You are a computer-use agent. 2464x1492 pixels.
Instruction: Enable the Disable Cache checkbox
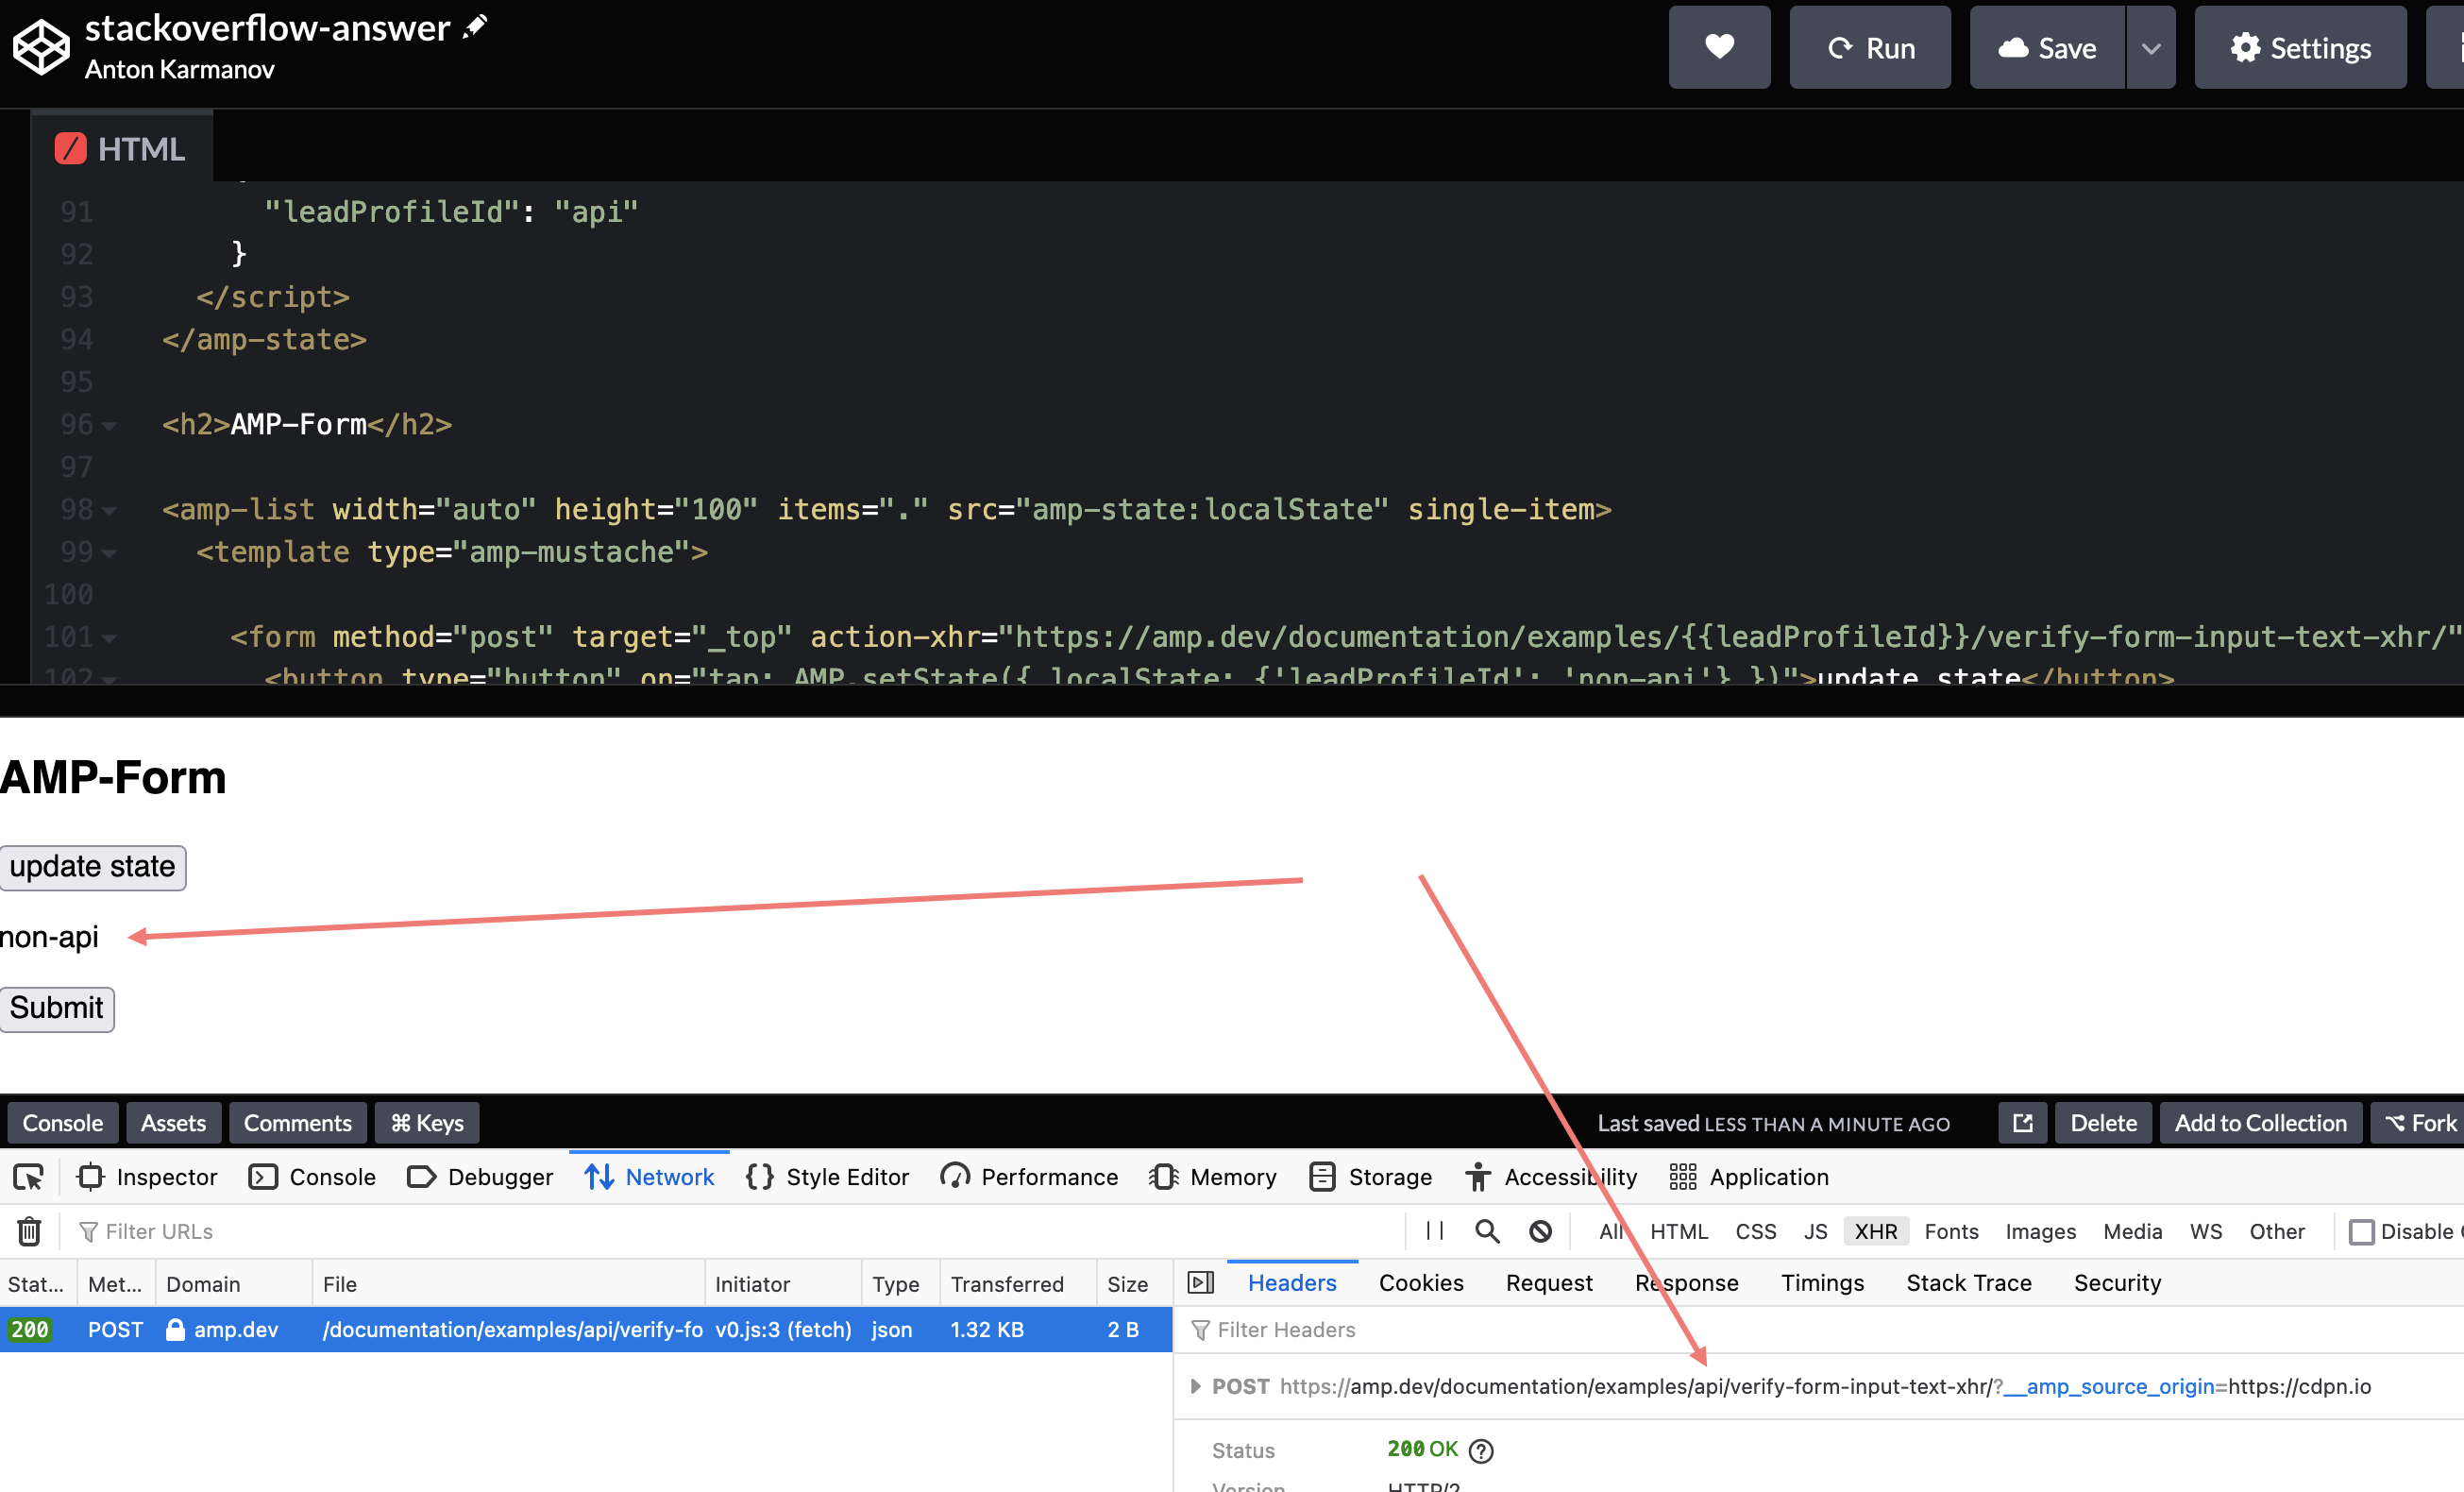point(2363,1232)
